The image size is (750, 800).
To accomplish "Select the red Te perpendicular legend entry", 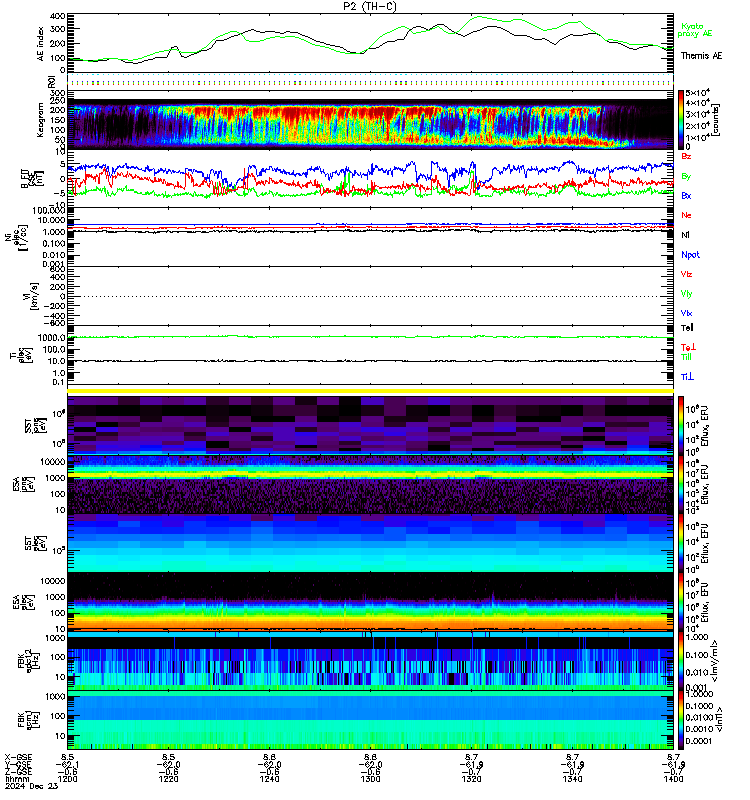I will click(688, 347).
